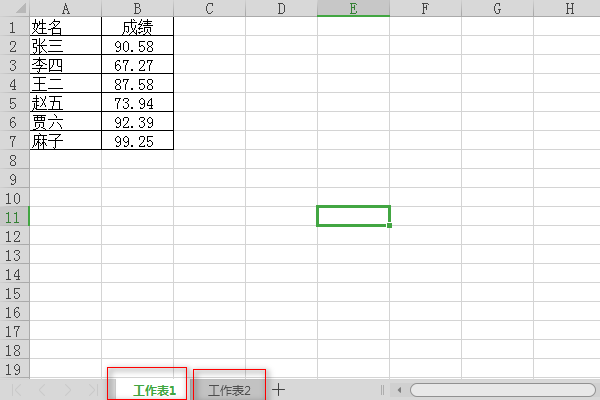The height and width of the screenshot is (400, 600).
Task: Select row 1 header
Action: [x=15, y=26]
